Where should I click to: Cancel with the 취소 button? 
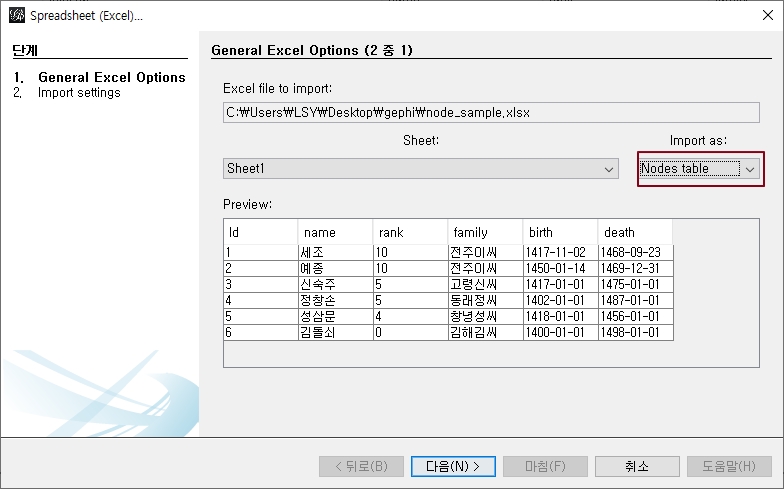coord(636,466)
